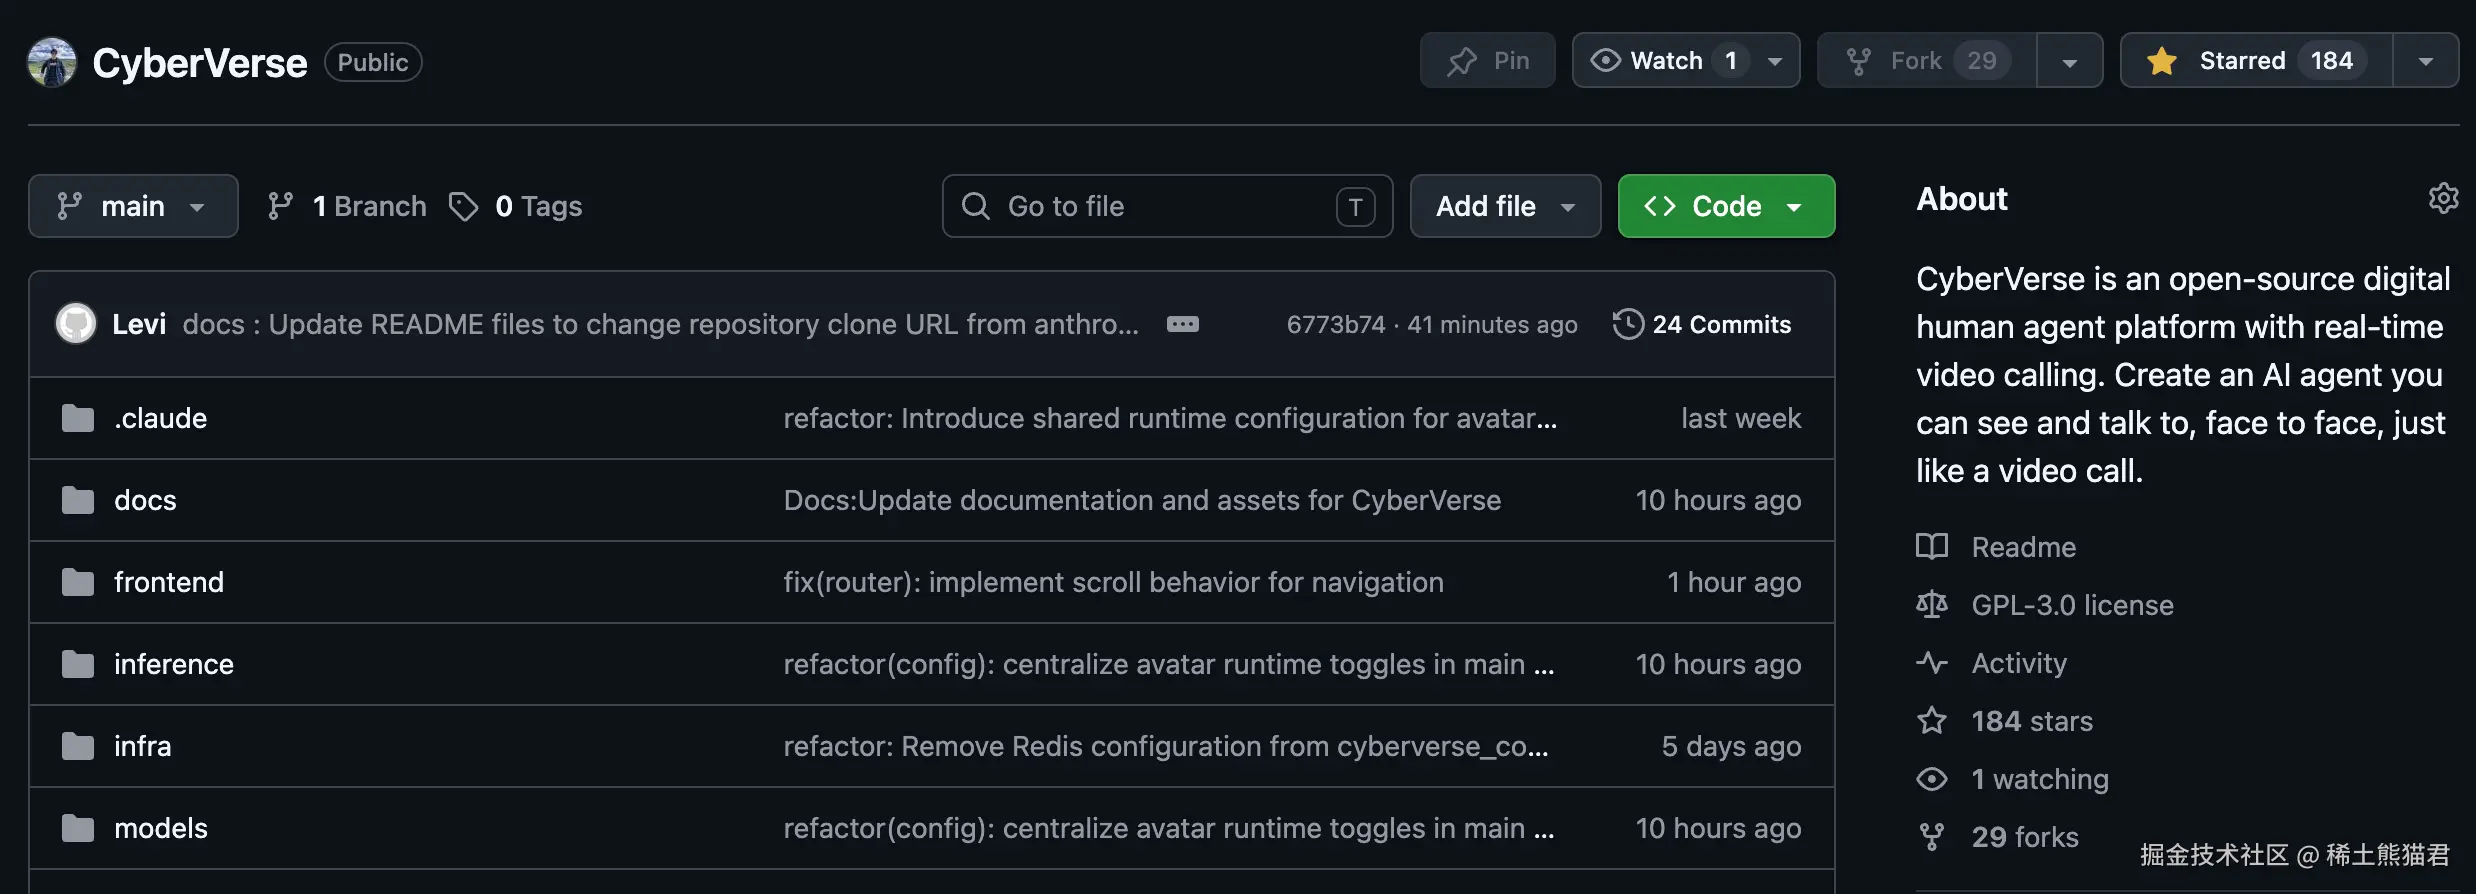Image resolution: width=2476 pixels, height=894 pixels.
Task: Open the Readme link in About
Action: click(2023, 547)
